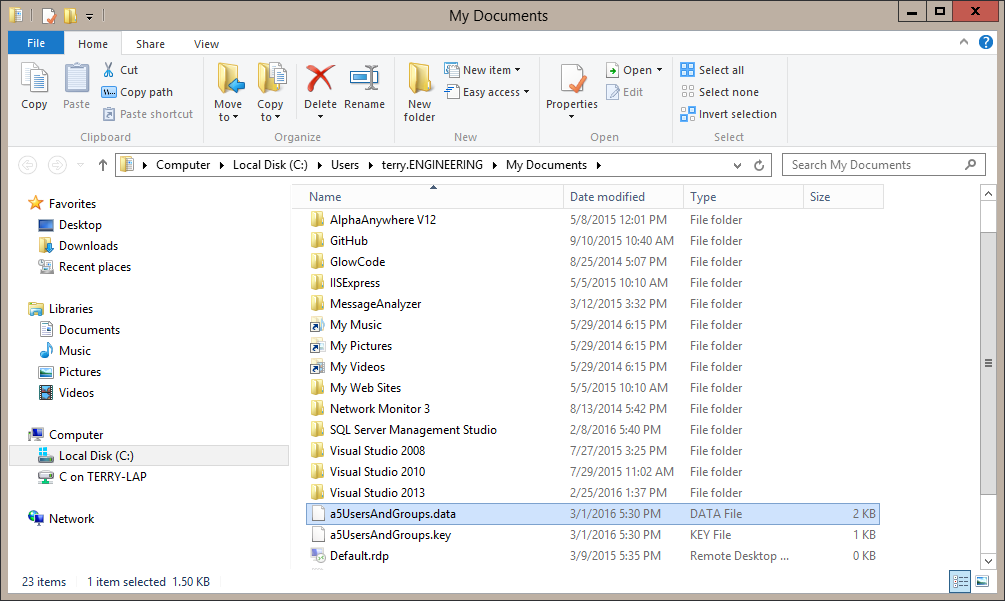Sort by the Type column header
Screen dimensions: 1005x601
[743, 197]
